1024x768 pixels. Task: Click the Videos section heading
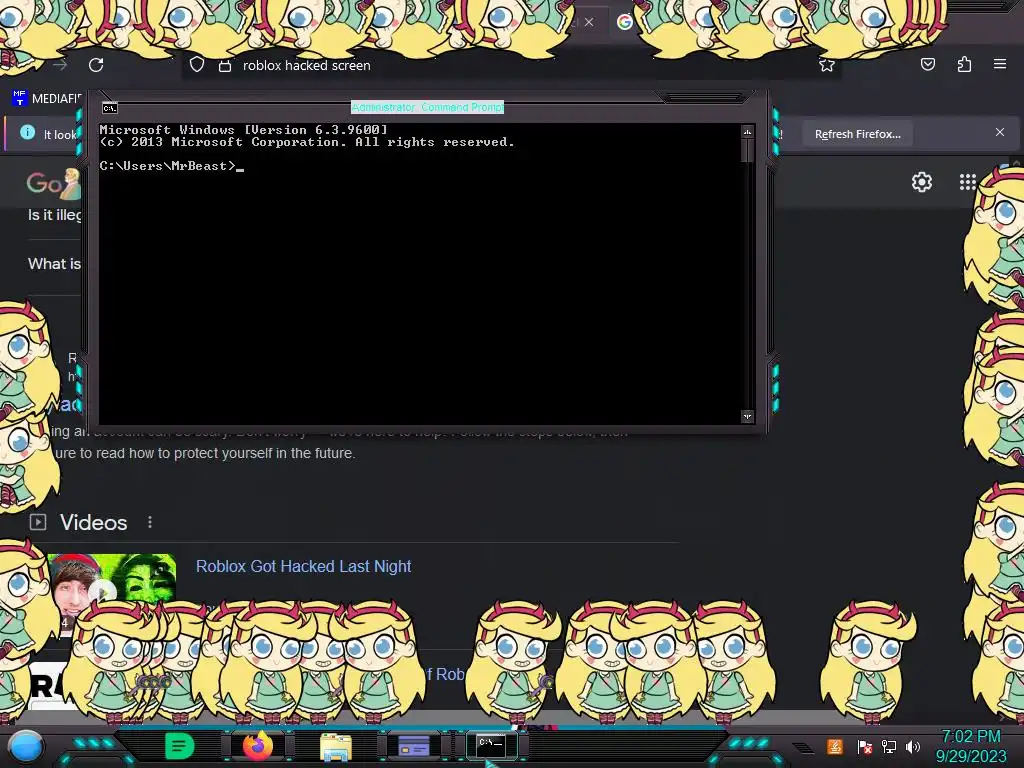(93, 522)
